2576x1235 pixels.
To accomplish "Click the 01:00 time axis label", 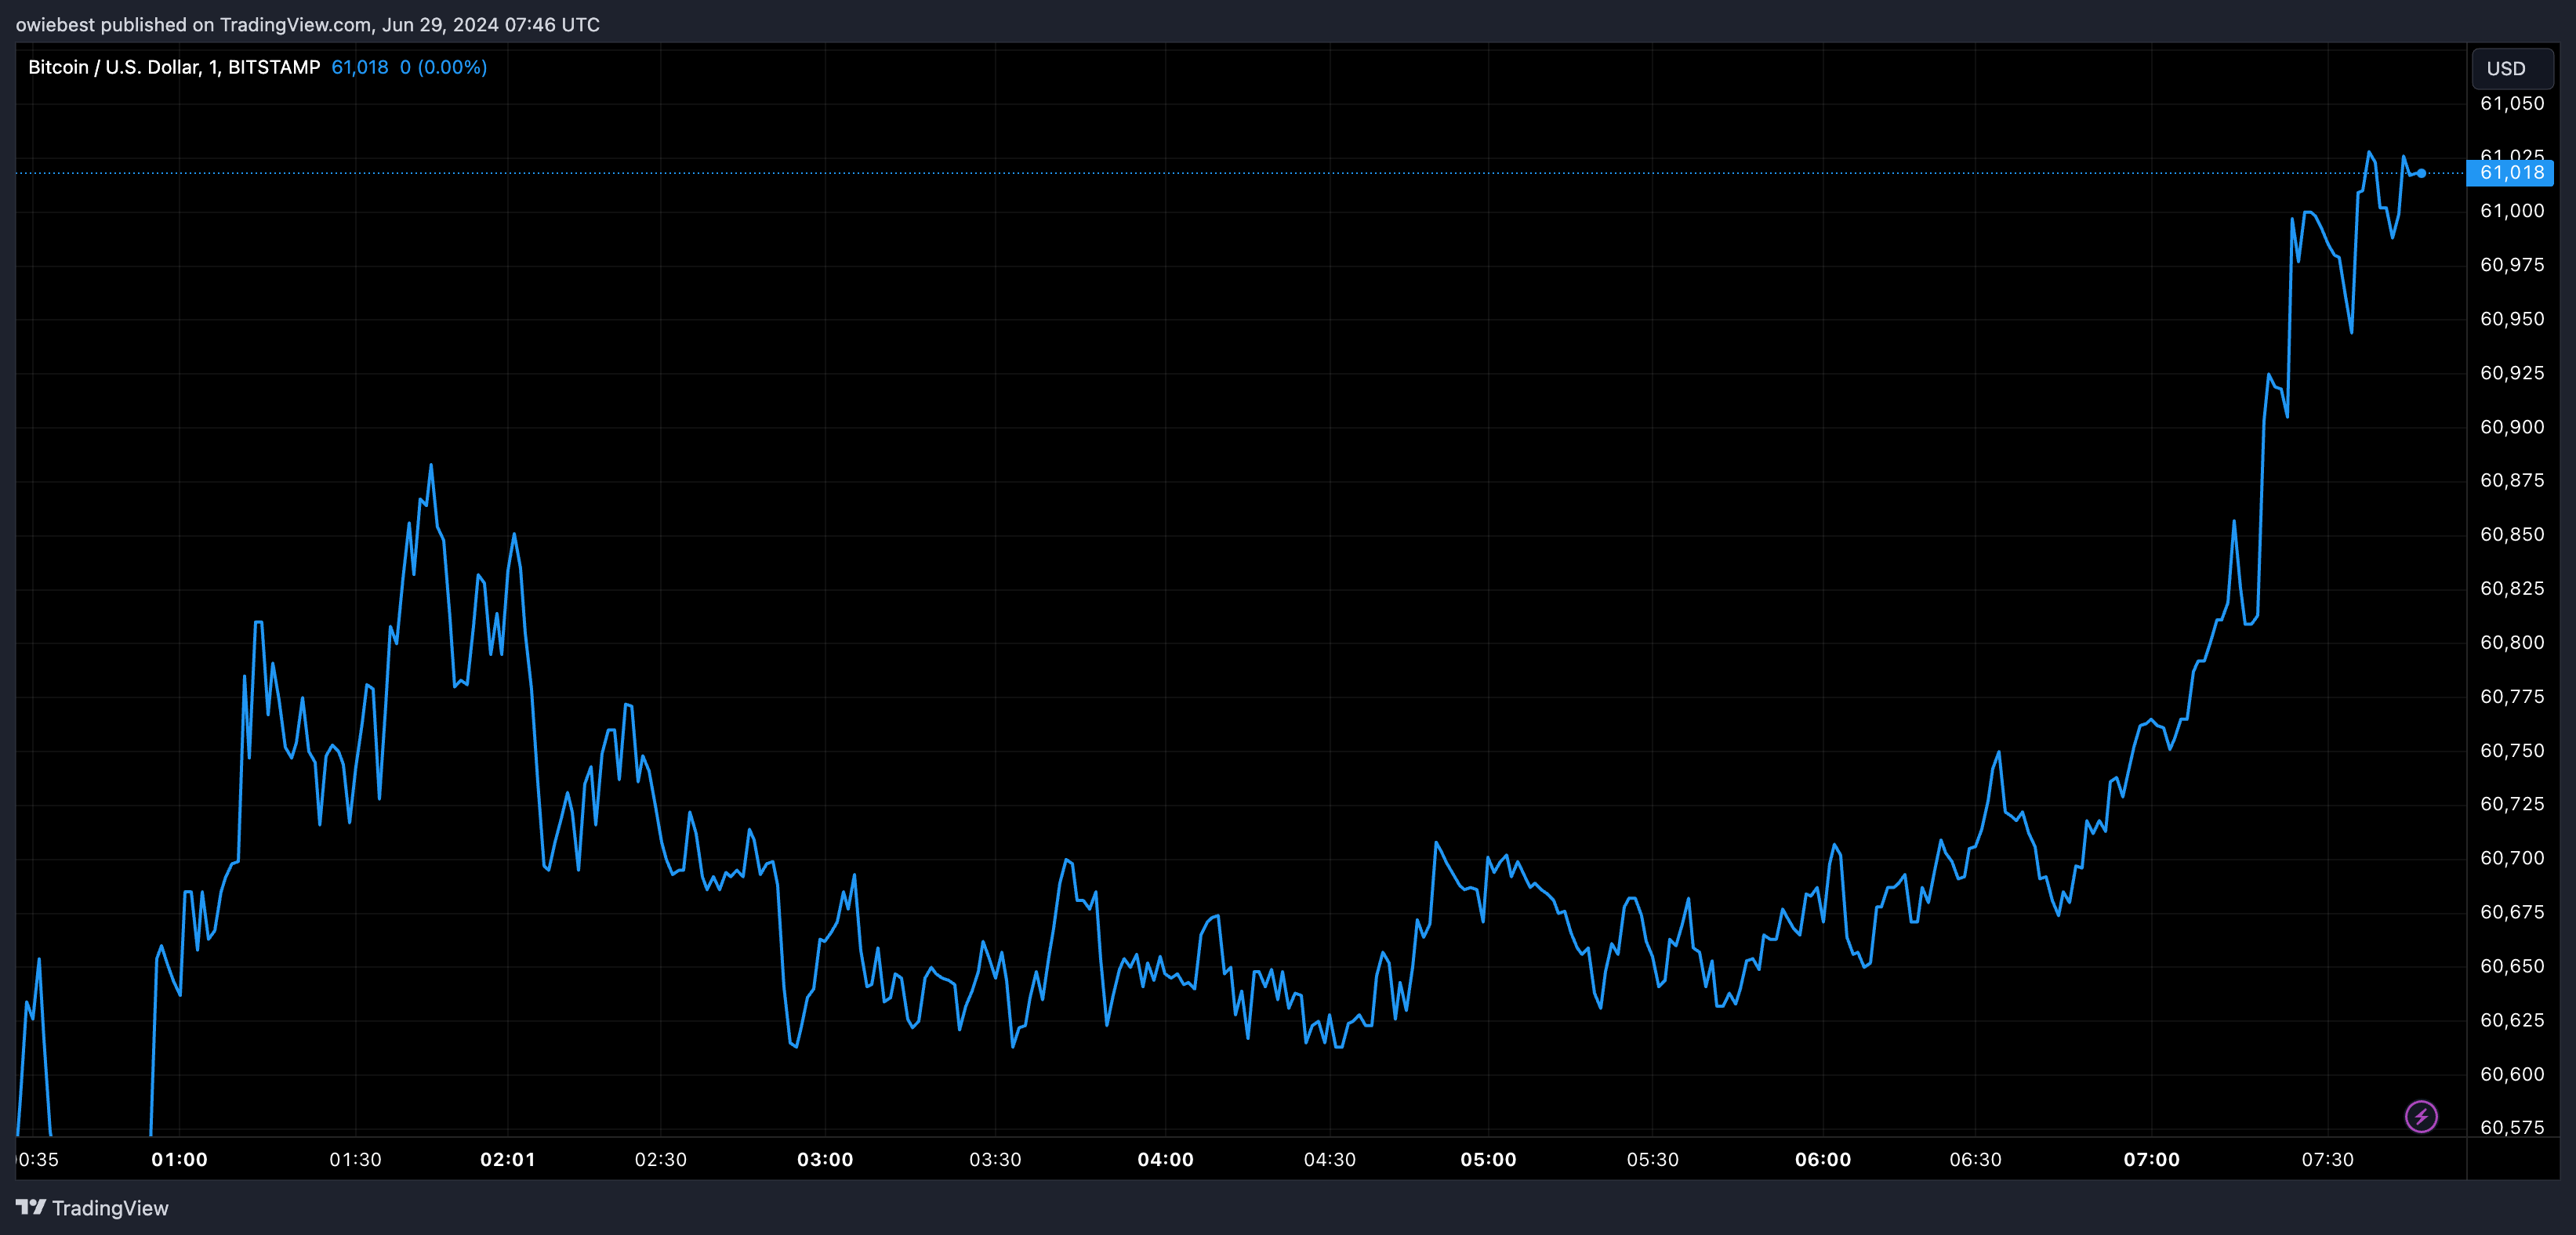I will pos(179,1159).
